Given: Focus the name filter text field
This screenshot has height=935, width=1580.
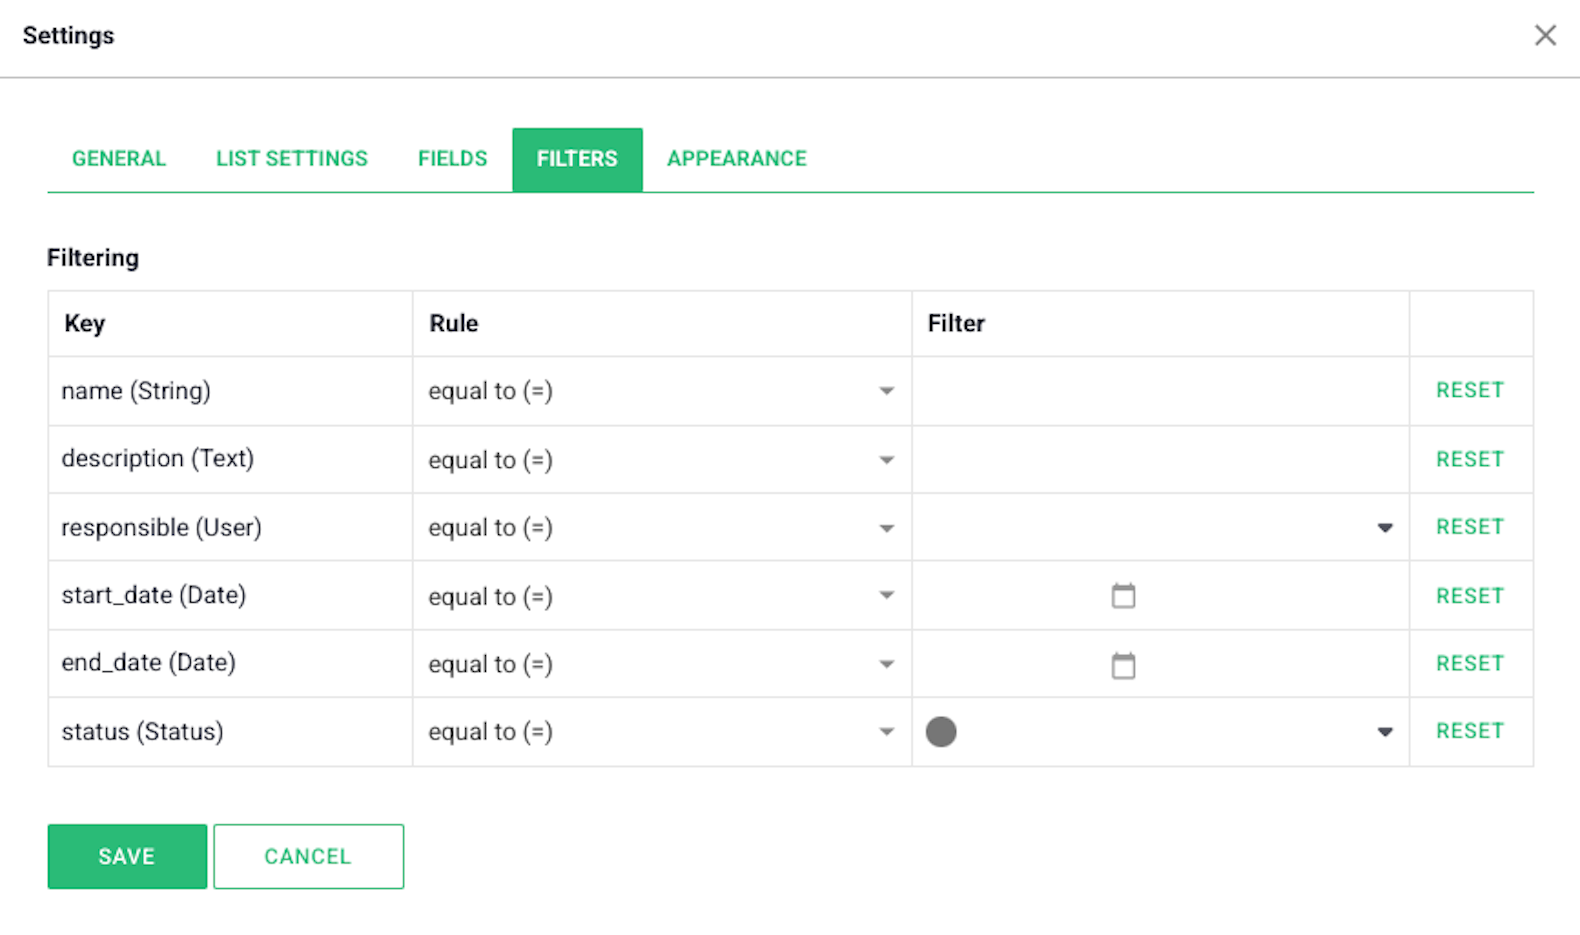Looking at the screenshot, I should coord(1160,391).
